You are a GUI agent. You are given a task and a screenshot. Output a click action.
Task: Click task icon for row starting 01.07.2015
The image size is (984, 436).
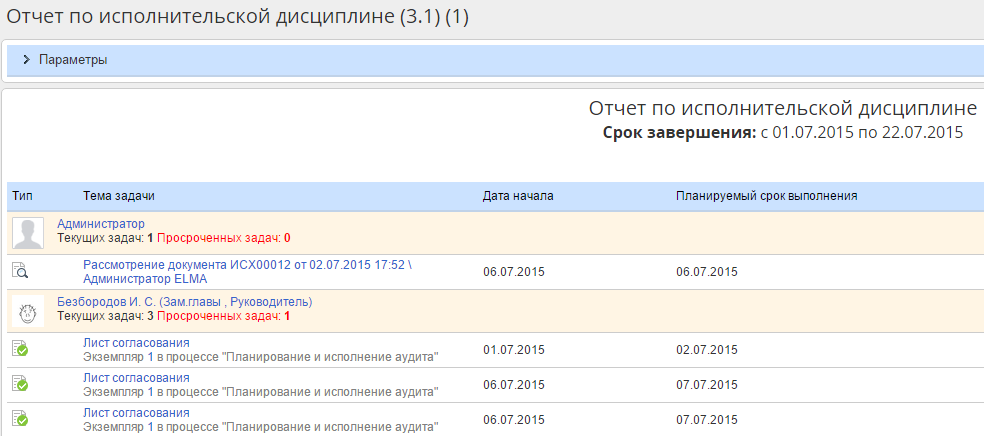[20, 349]
